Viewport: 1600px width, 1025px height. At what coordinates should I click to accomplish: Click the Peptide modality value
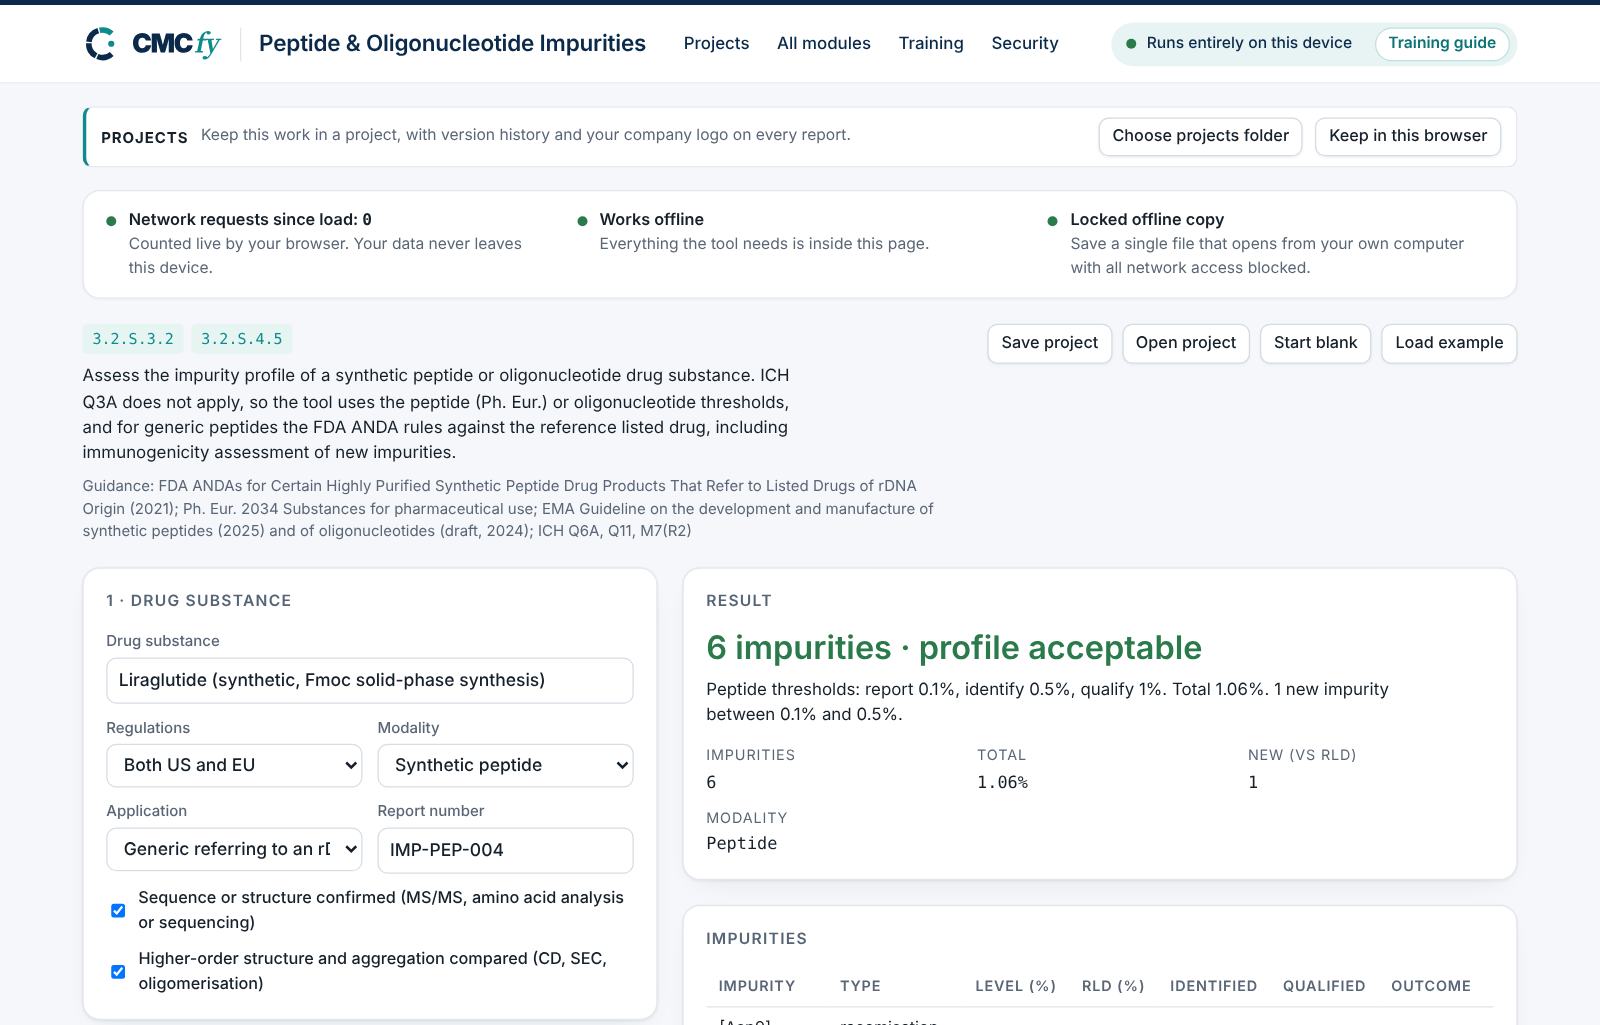coord(741,844)
